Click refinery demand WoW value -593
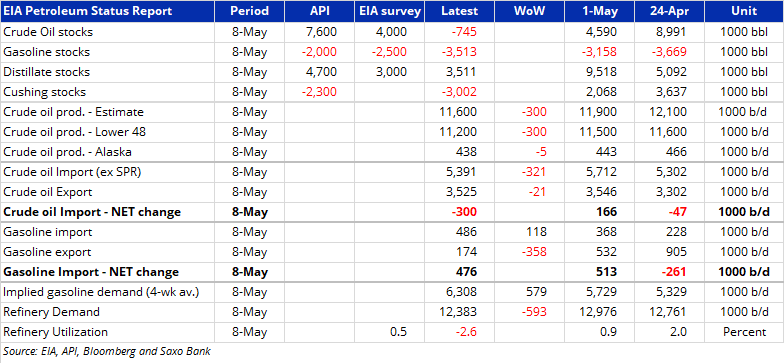The height and width of the screenshot is (363, 784). pyautogui.click(x=534, y=312)
